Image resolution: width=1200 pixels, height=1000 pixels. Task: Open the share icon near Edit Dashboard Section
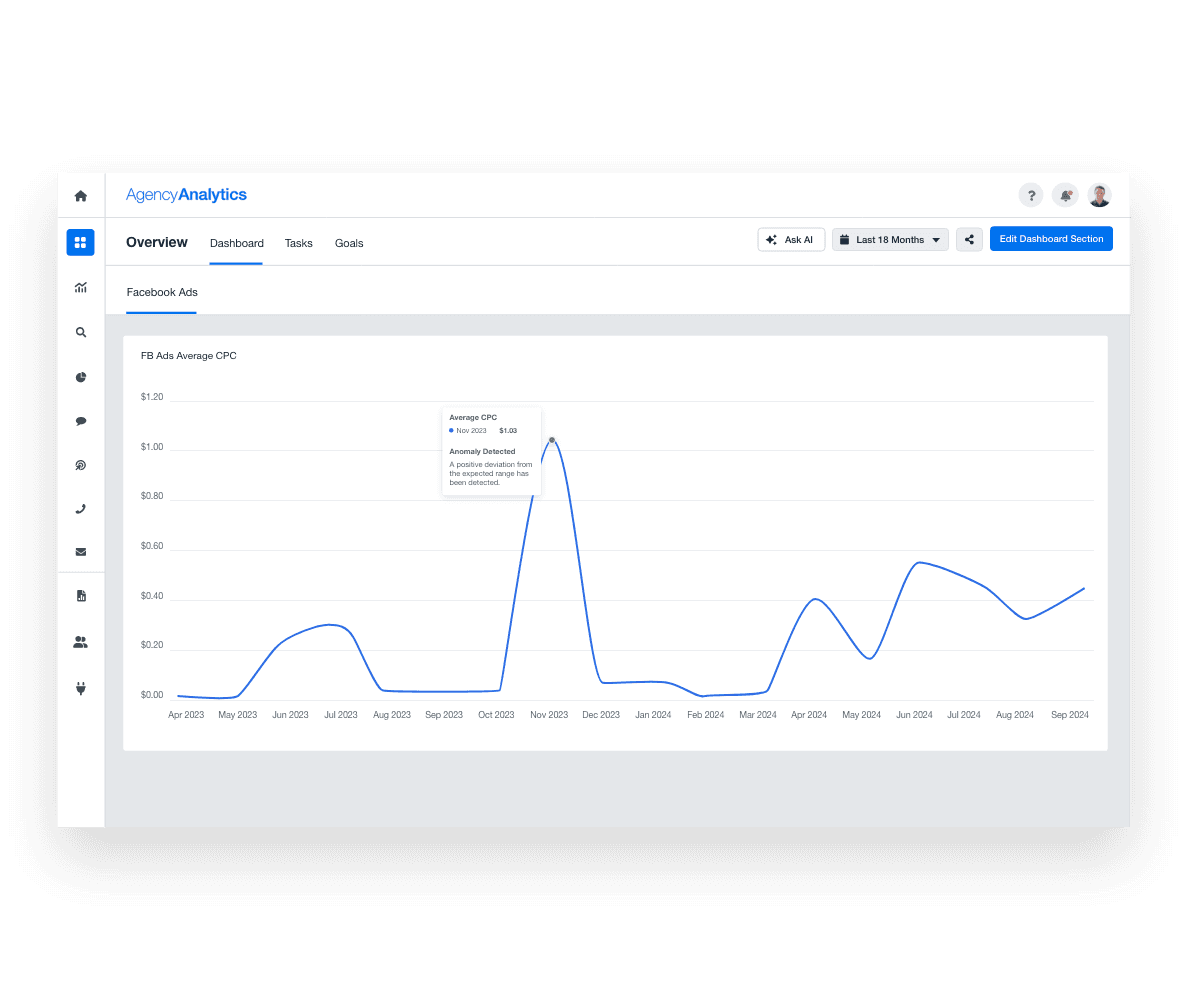968,239
